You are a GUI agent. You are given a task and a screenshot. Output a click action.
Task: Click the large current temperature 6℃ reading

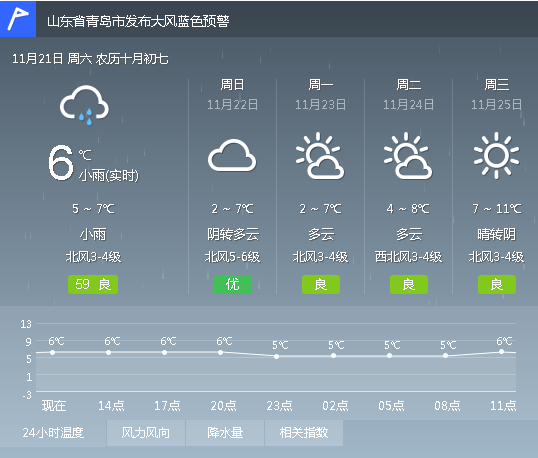[x=70, y=163]
